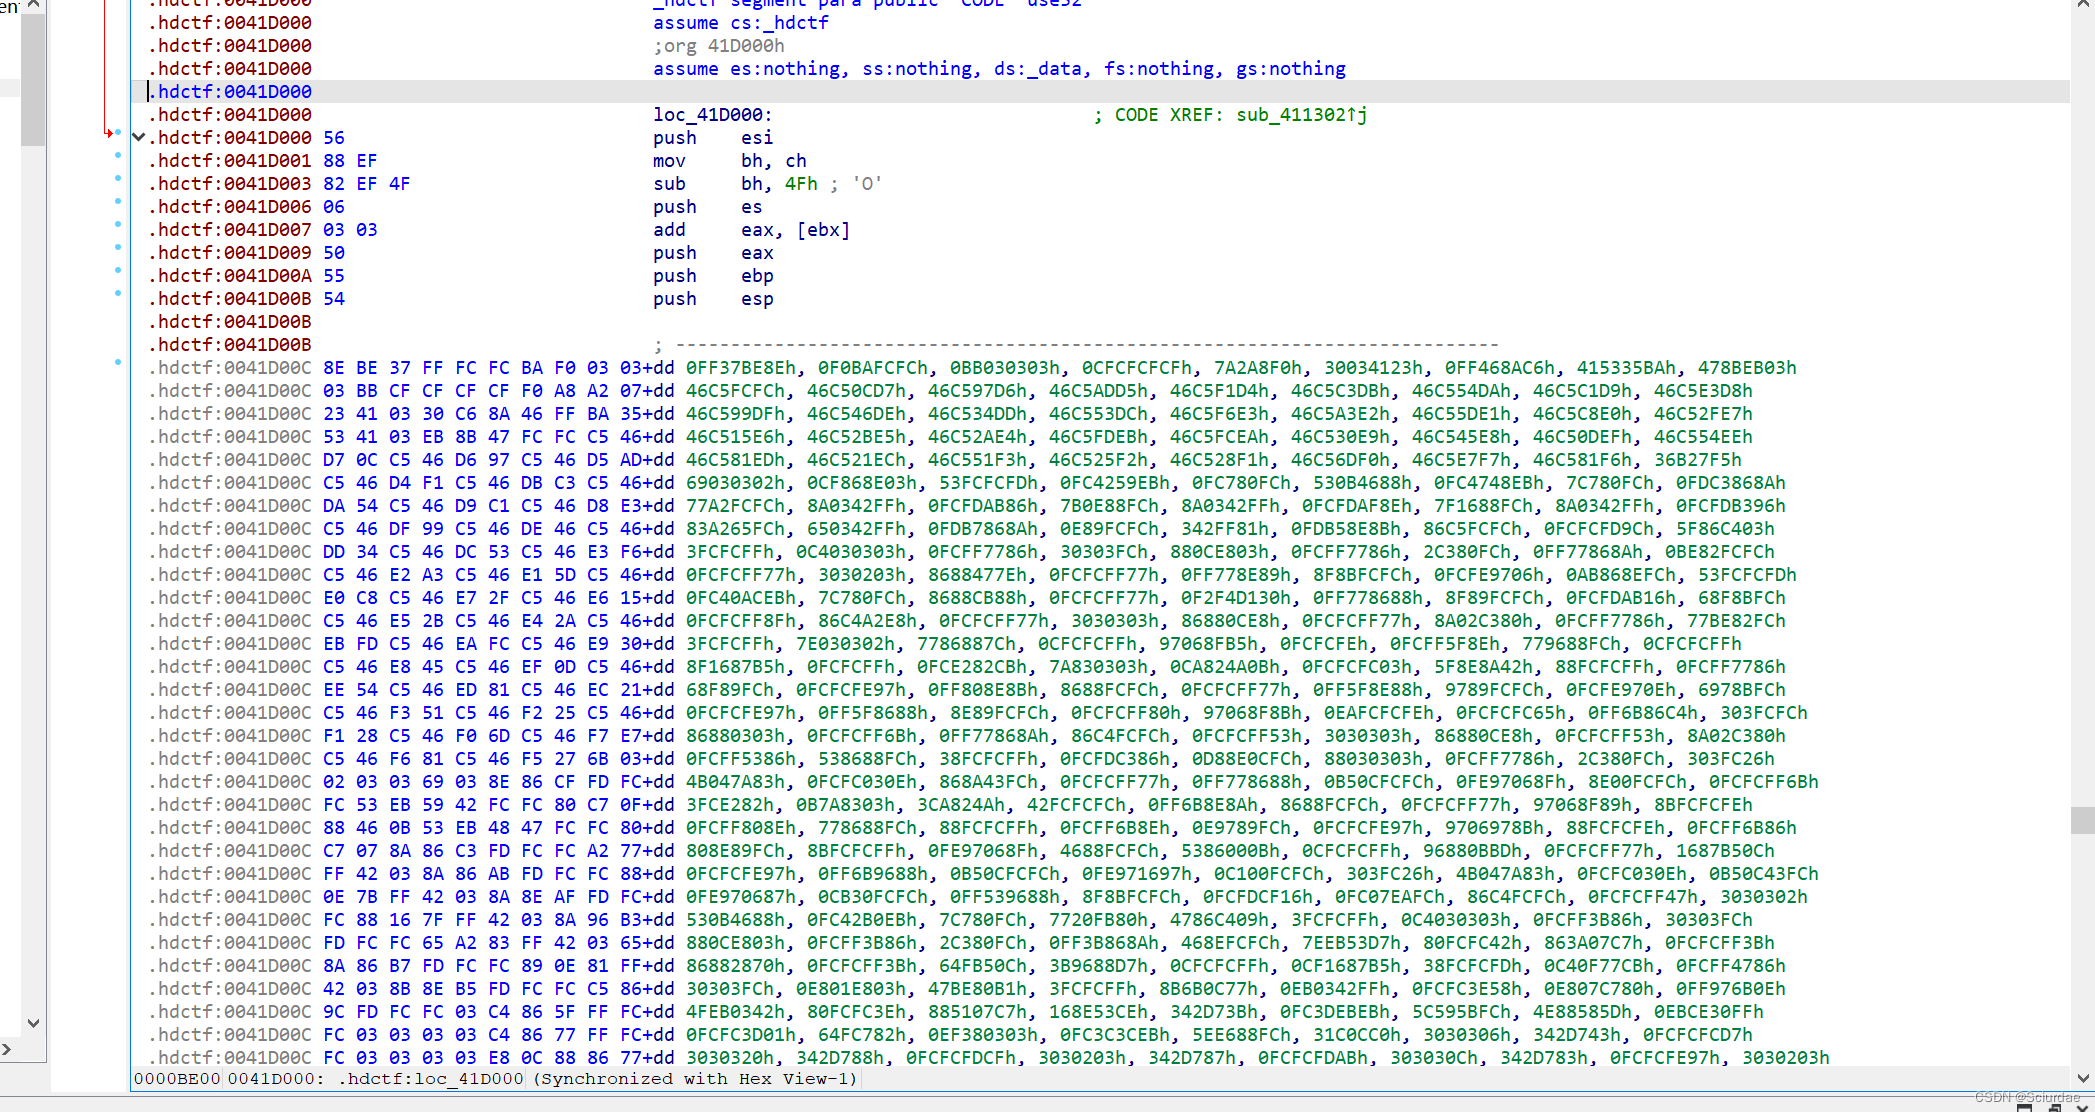The image size is (2095, 1112).
Task: Collapse the code block at loc_41D000
Action: (x=139, y=138)
